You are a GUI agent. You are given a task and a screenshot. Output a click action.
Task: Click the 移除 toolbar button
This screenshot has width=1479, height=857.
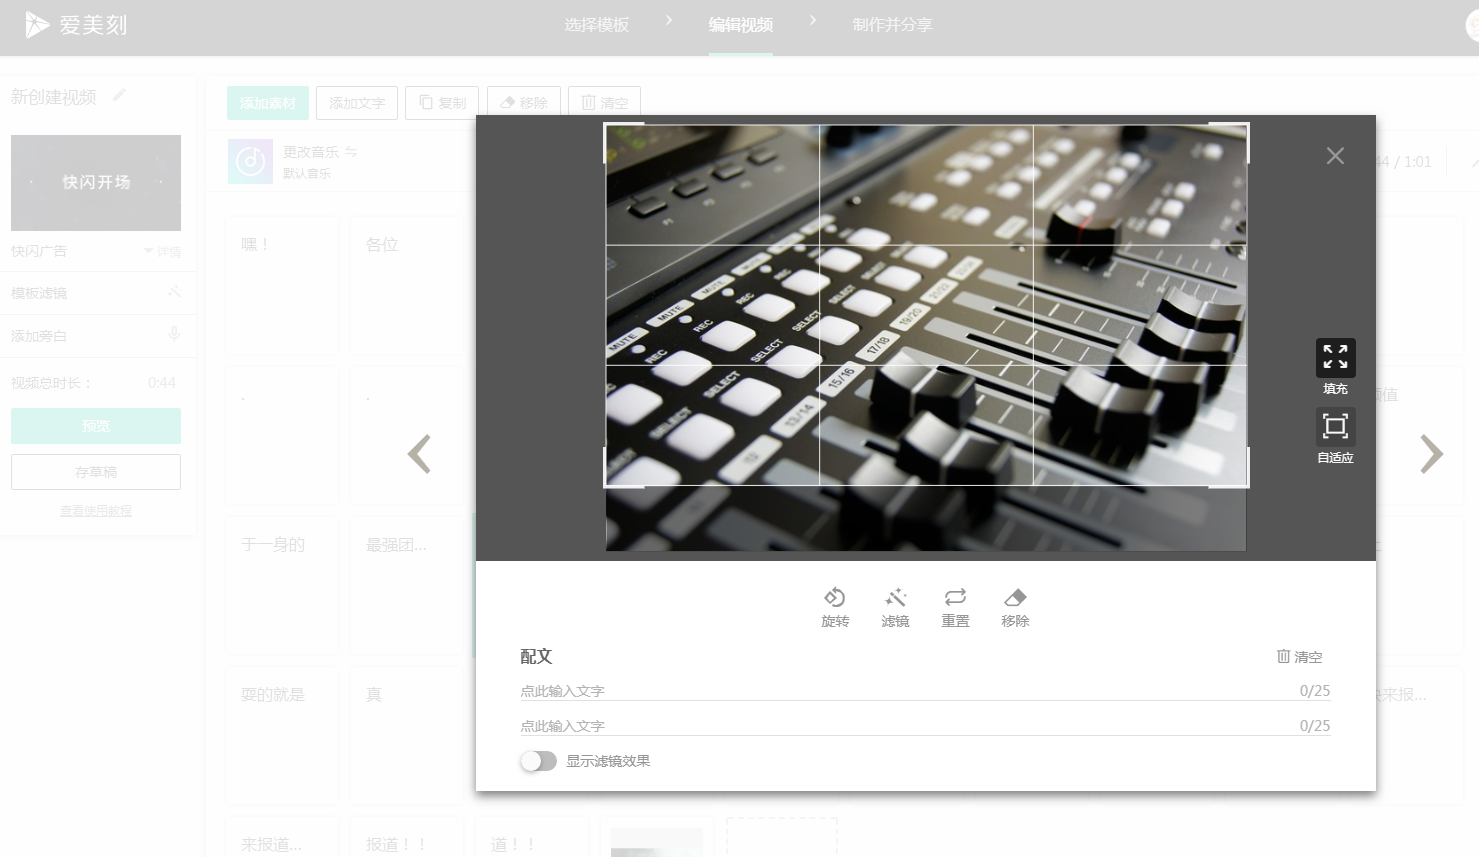pos(524,103)
